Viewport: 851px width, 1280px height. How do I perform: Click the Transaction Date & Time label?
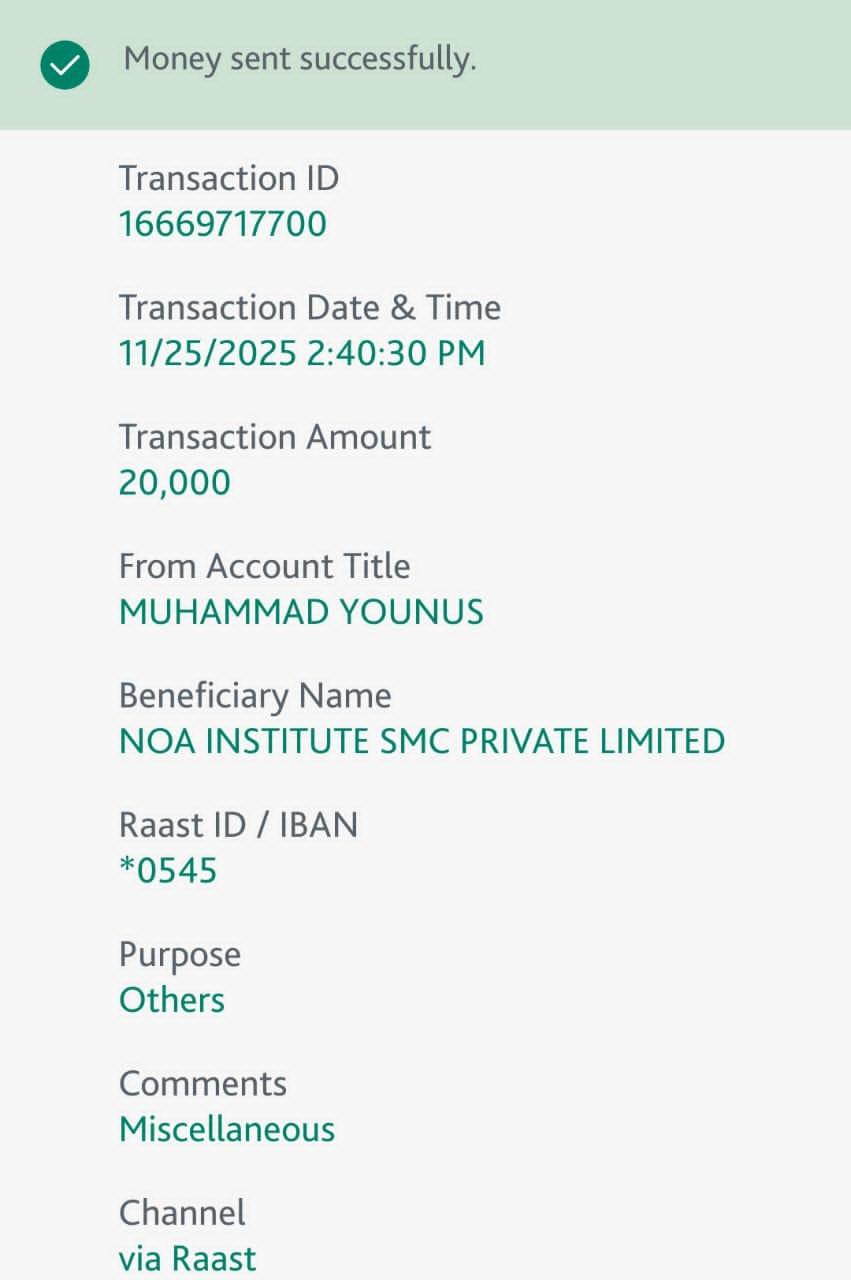tap(309, 308)
